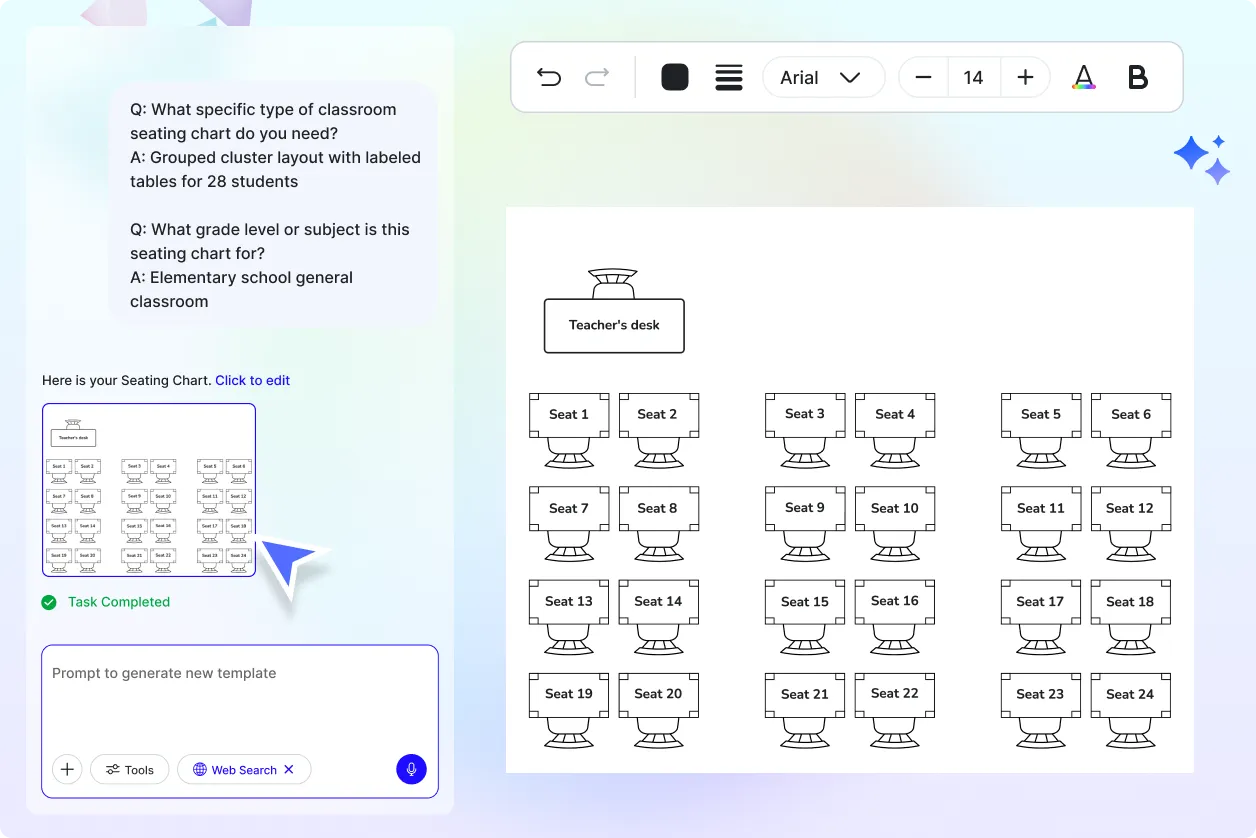
Task: Open the Arial font dropdown
Action: tap(823, 77)
